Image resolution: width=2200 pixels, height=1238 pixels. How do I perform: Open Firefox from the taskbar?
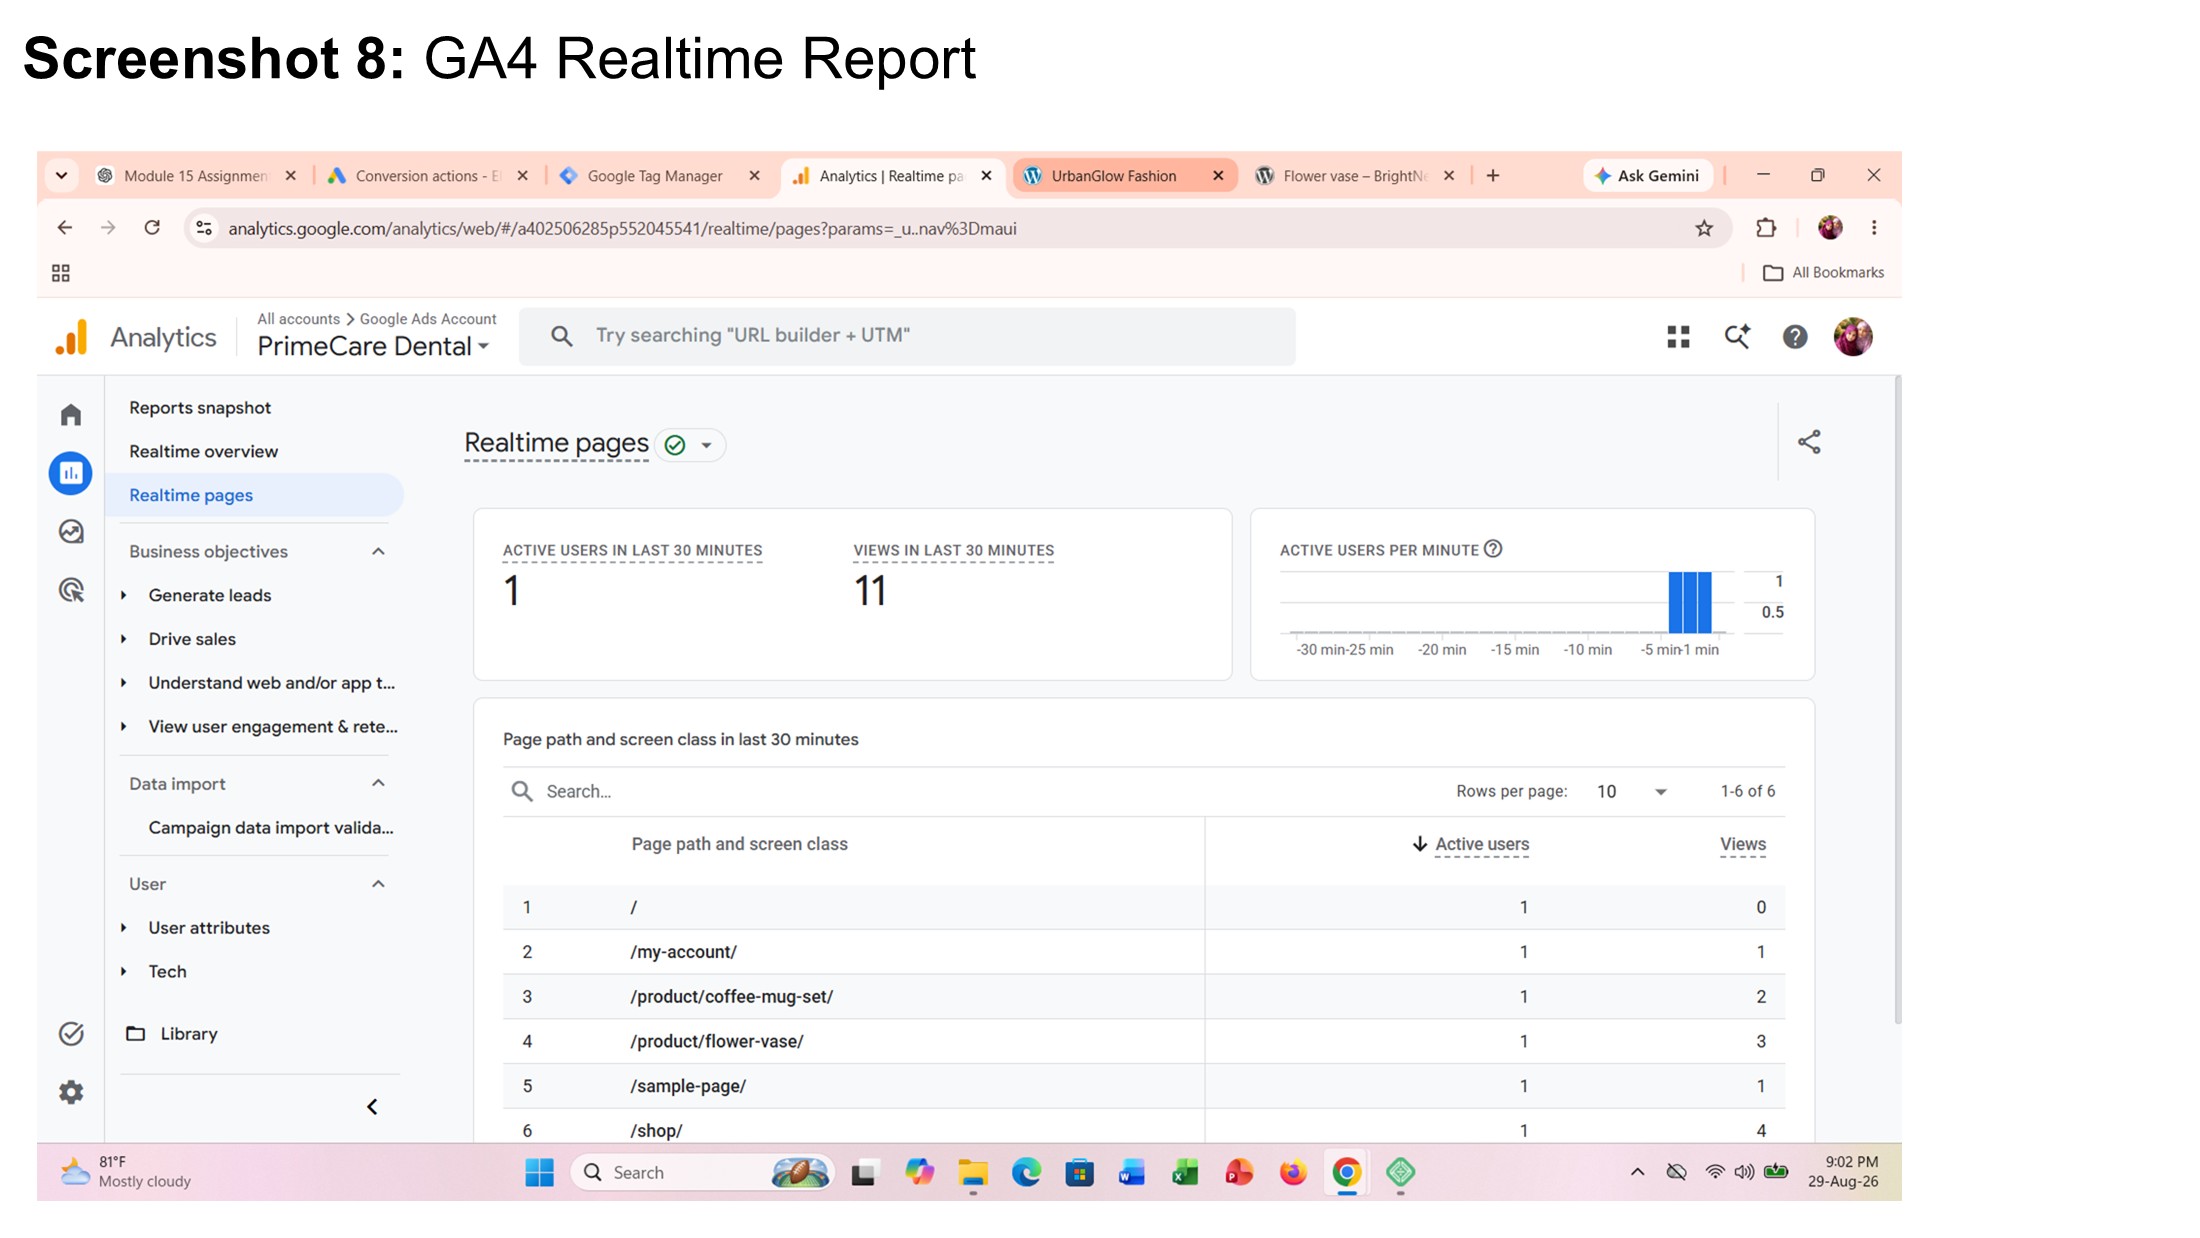click(1293, 1172)
